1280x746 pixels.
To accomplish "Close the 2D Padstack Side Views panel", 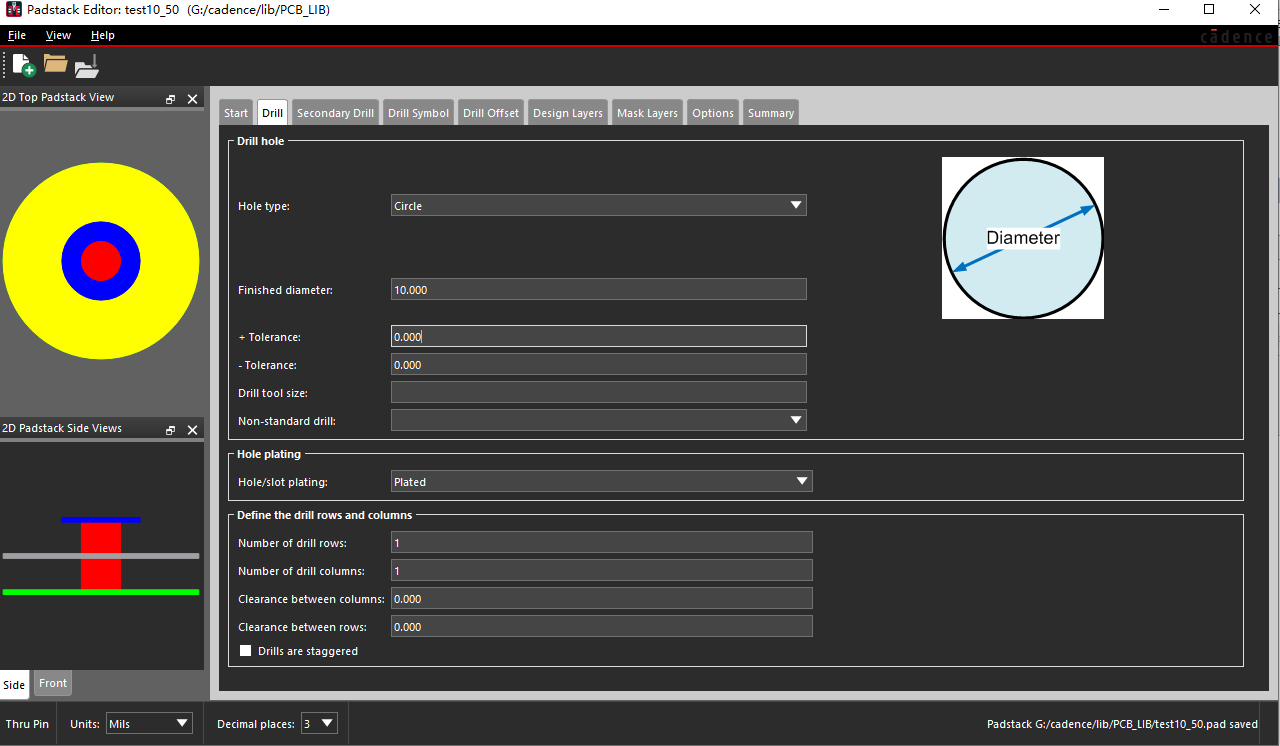I will [x=192, y=430].
